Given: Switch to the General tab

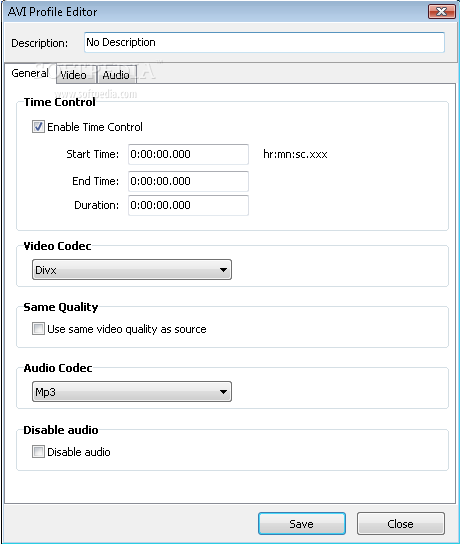Looking at the screenshot, I should 30,73.
